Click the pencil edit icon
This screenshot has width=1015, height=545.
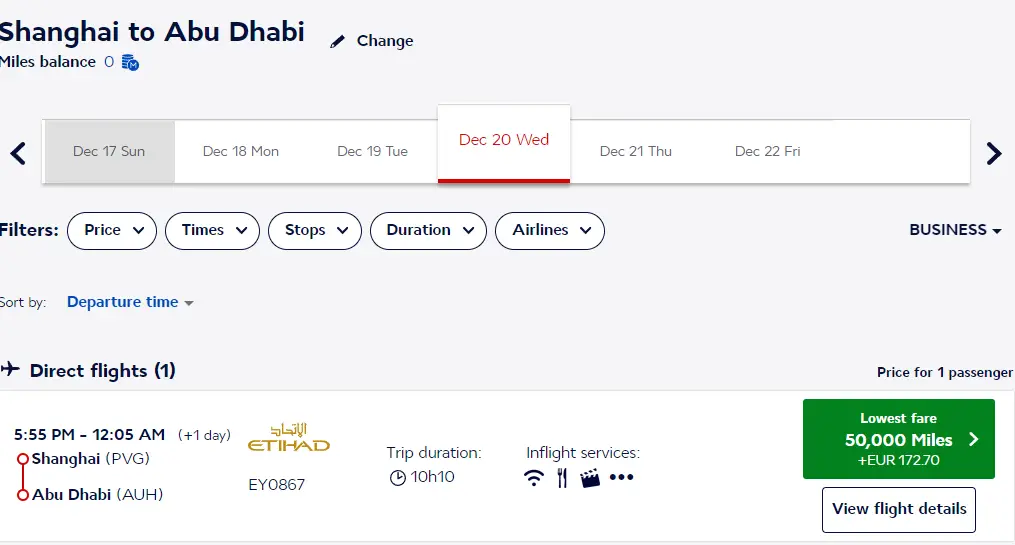[x=338, y=42]
